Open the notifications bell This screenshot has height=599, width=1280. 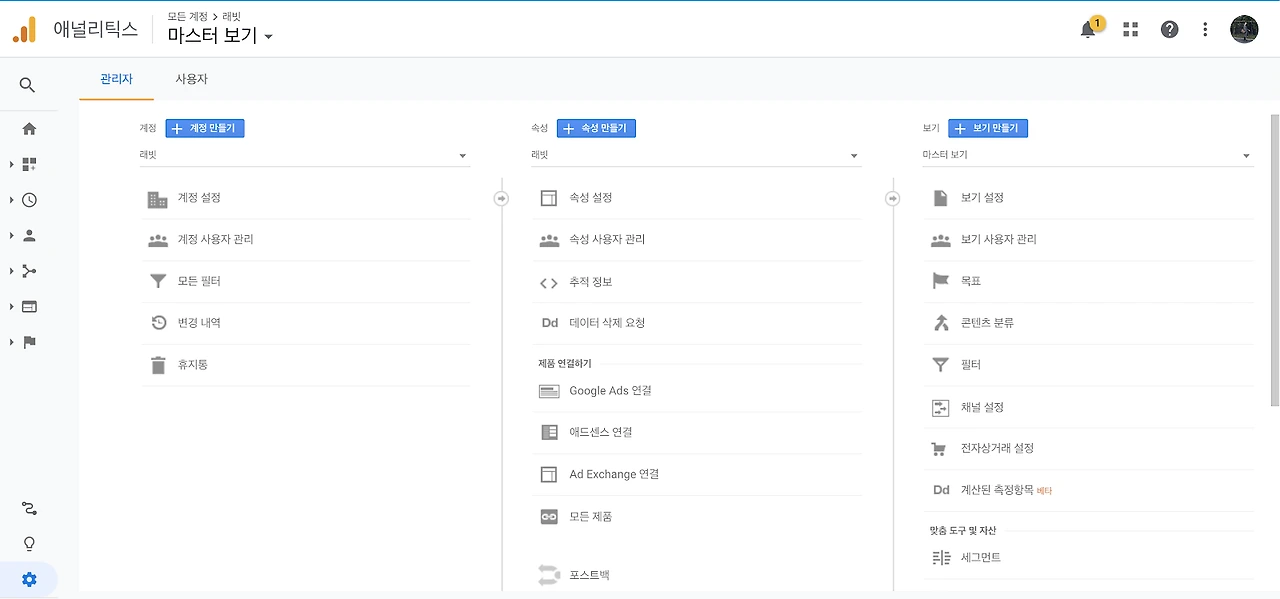coord(1088,30)
